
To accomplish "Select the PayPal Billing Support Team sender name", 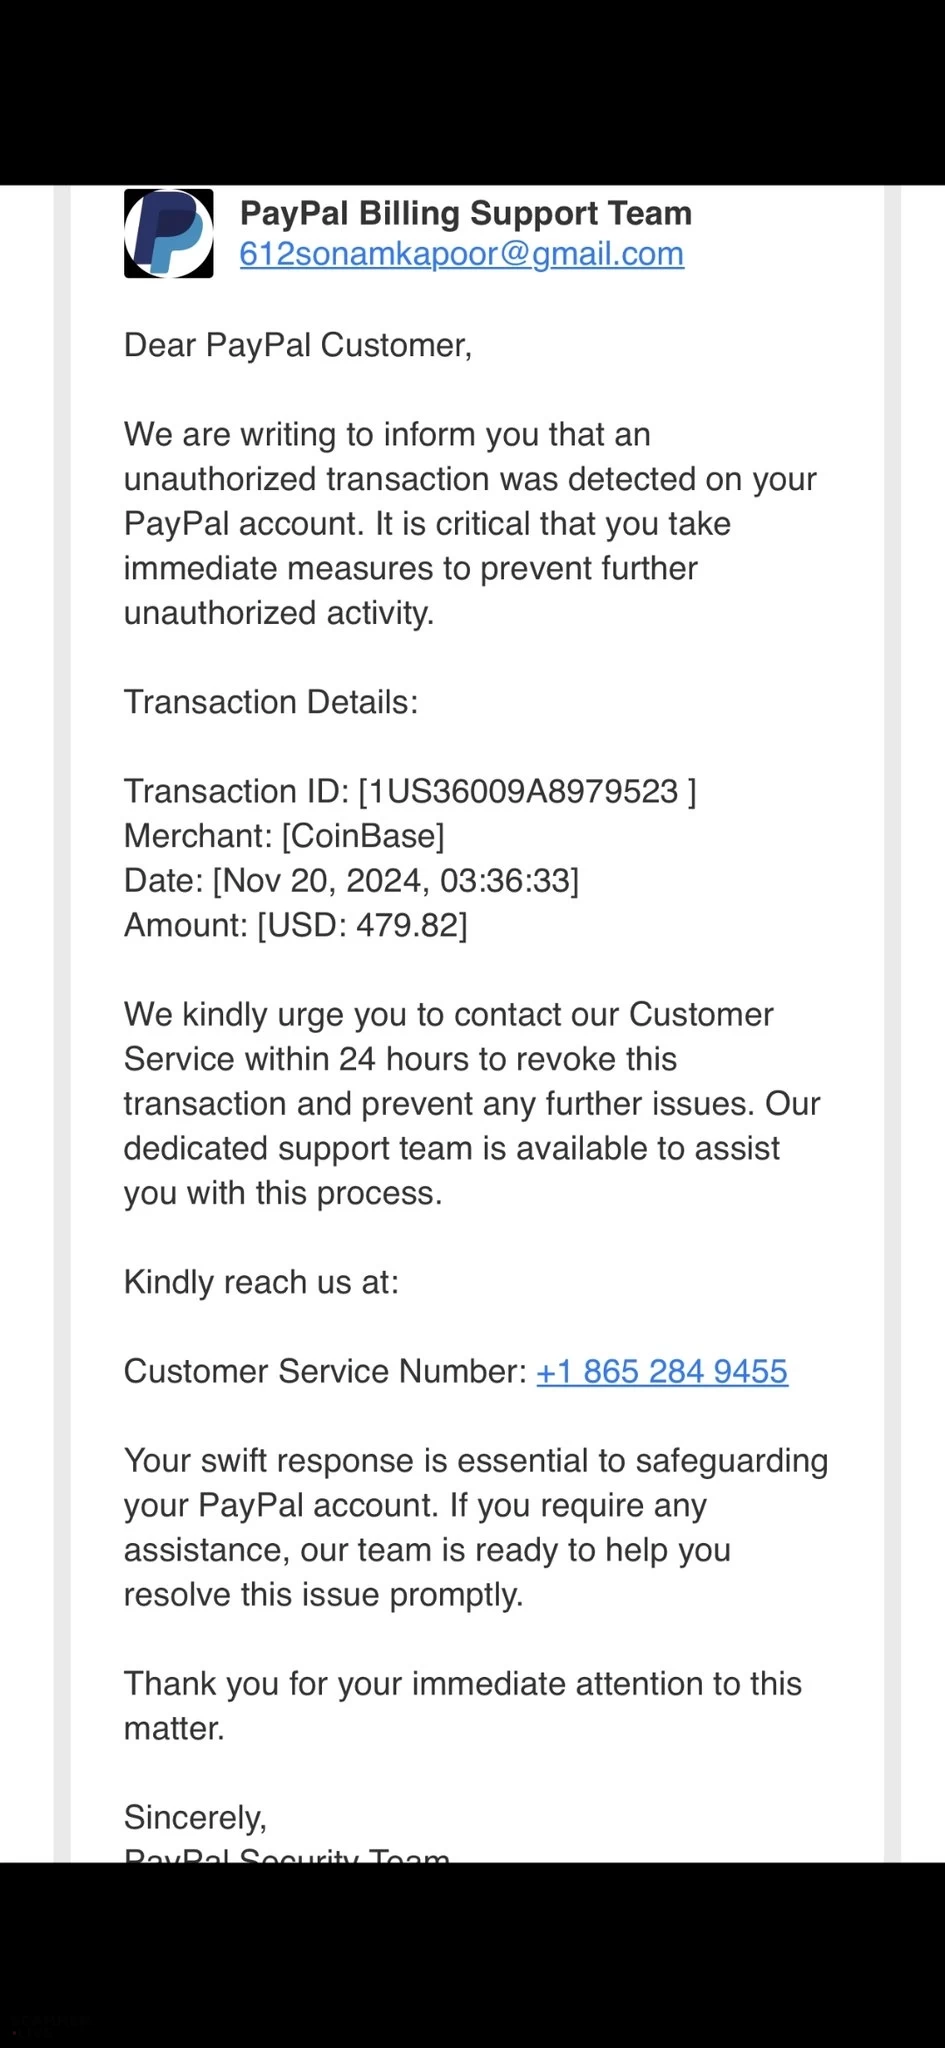I will (x=465, y=213).
